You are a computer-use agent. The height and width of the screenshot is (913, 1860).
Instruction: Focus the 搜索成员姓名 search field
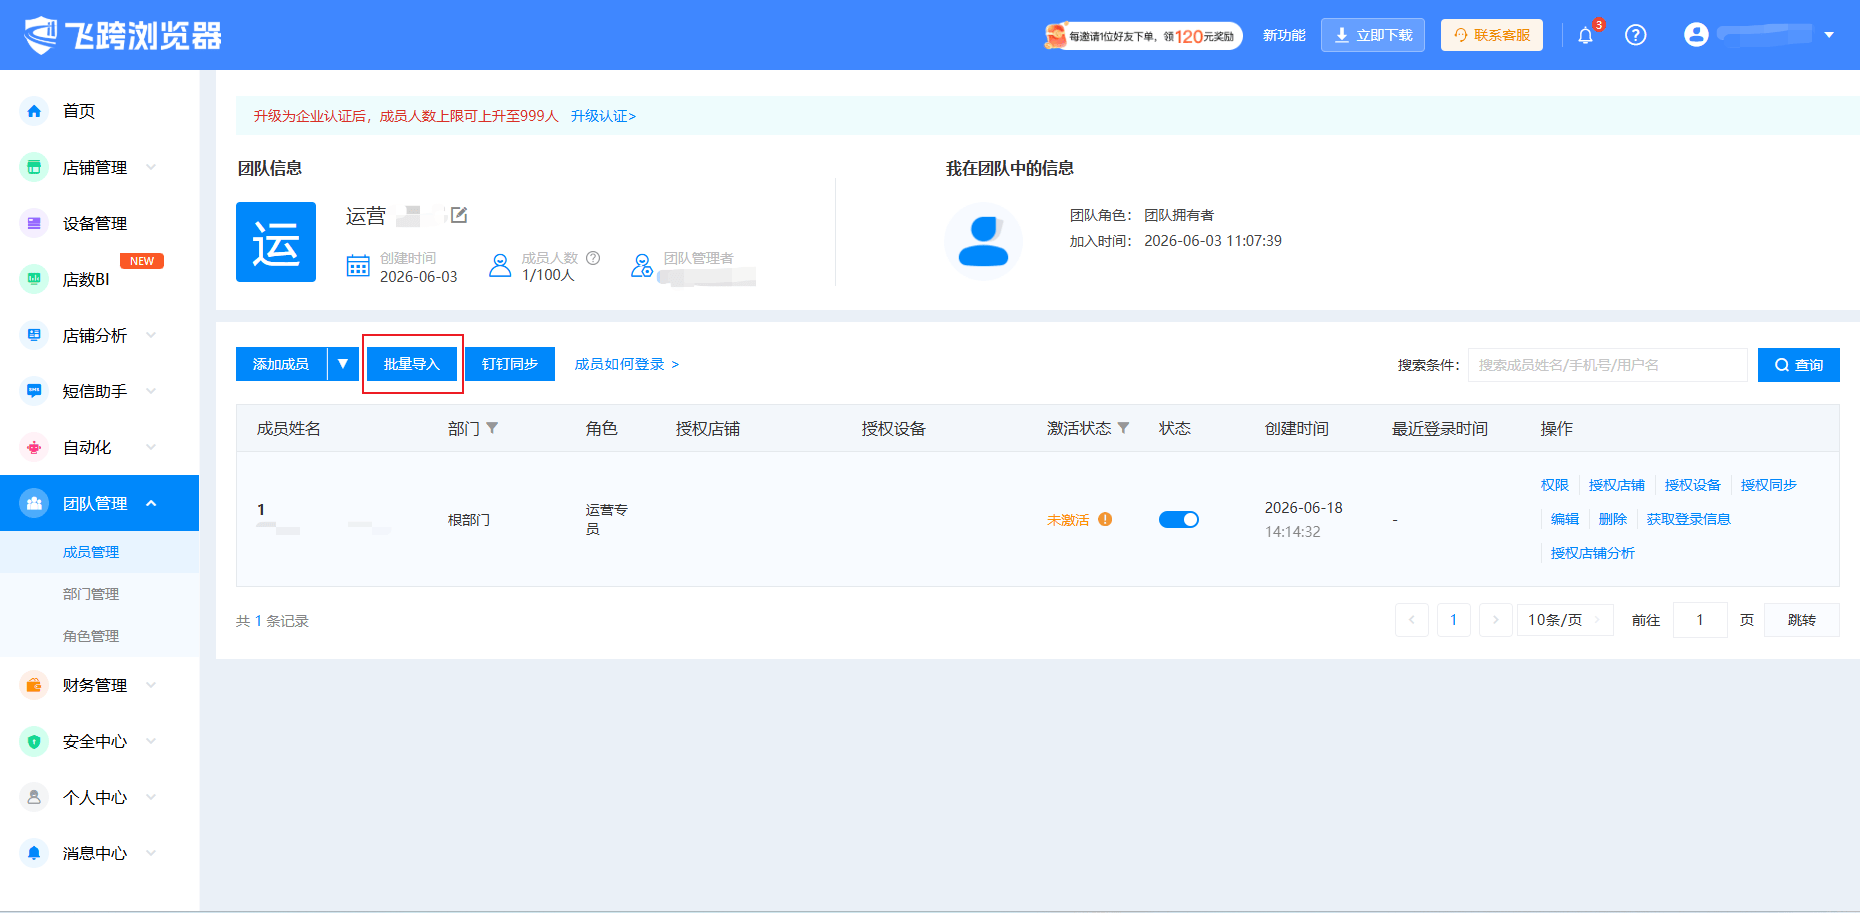pos(1608,365)
